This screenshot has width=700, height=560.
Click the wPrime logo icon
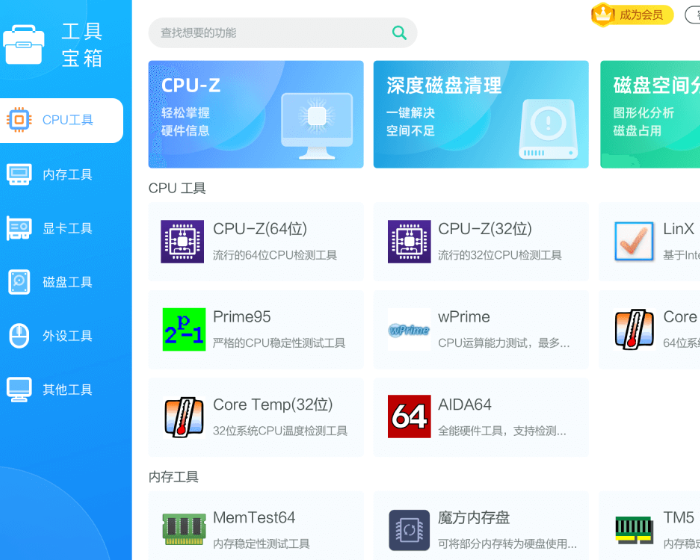coord(409,330)
